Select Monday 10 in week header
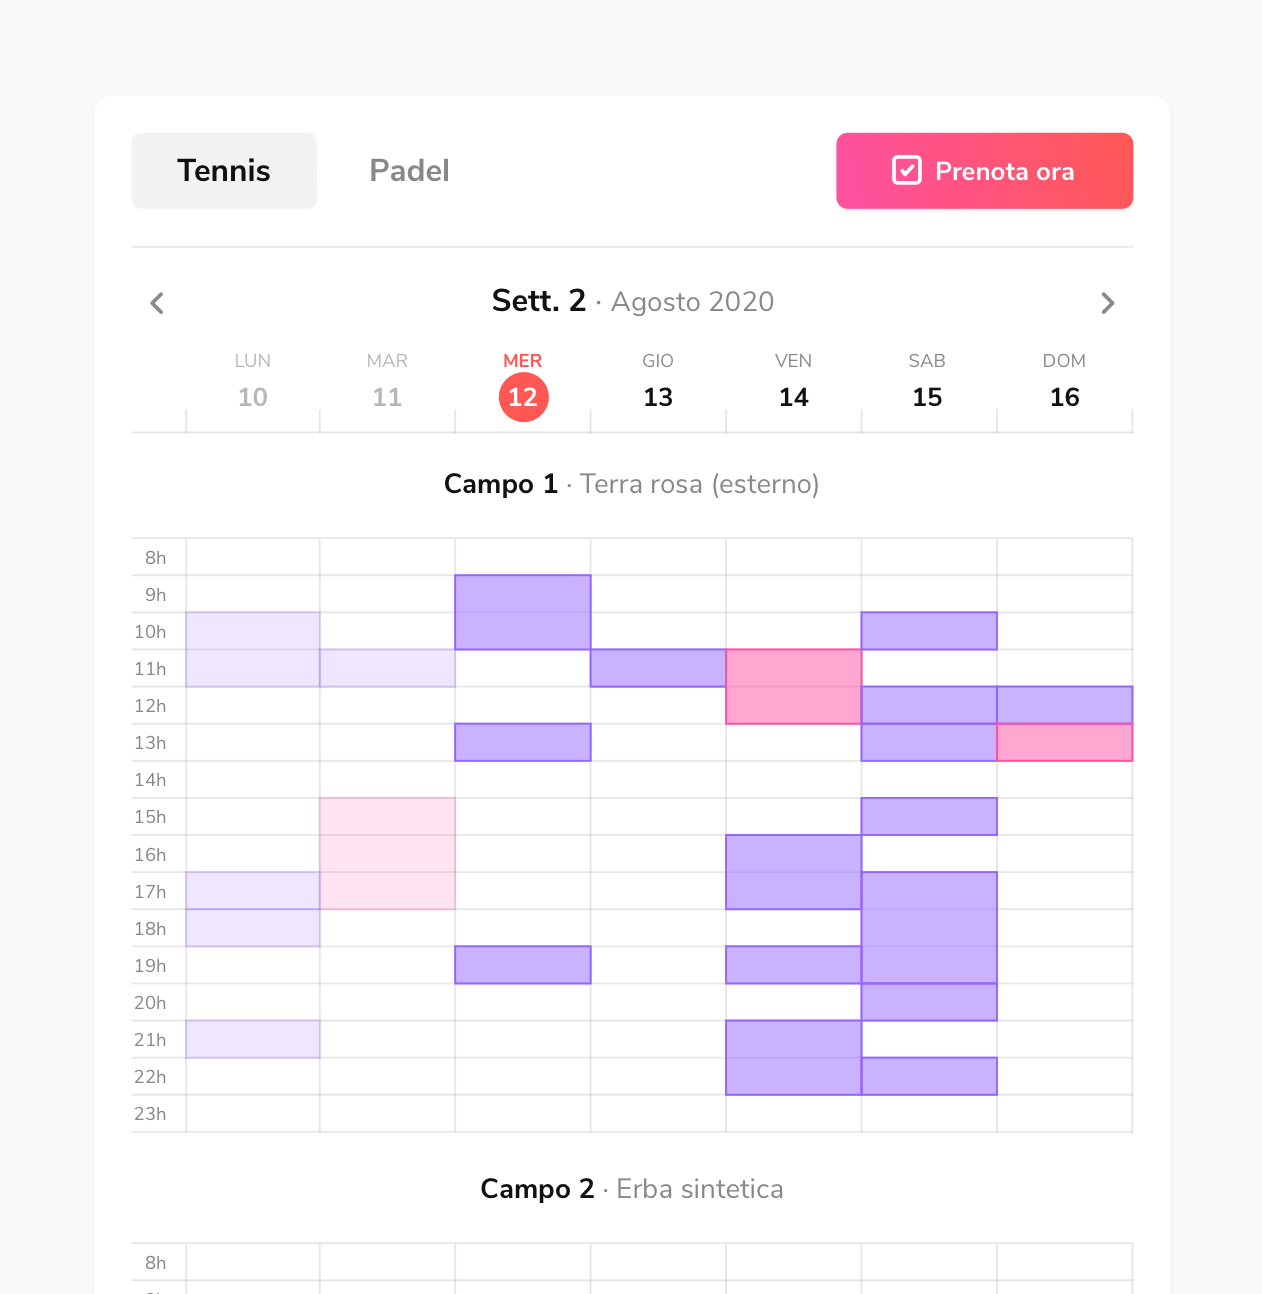This screenshot has width=1262, height=1294. (x=253, y=397)
